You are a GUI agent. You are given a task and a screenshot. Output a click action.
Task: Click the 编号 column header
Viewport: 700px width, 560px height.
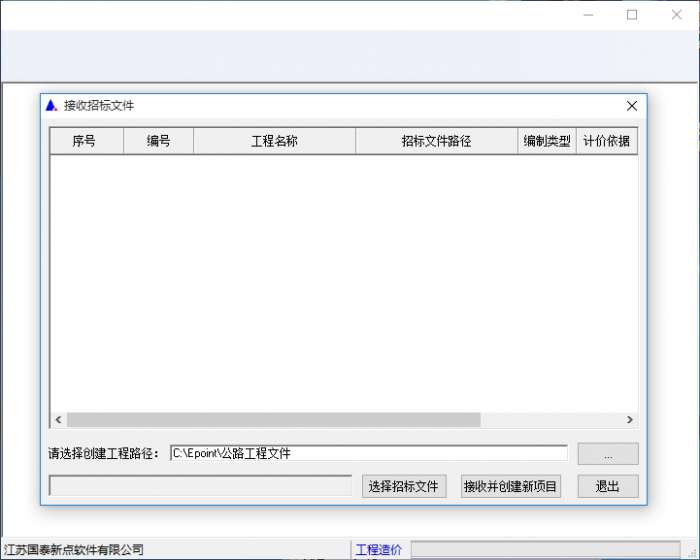click(x=158, y=141)
